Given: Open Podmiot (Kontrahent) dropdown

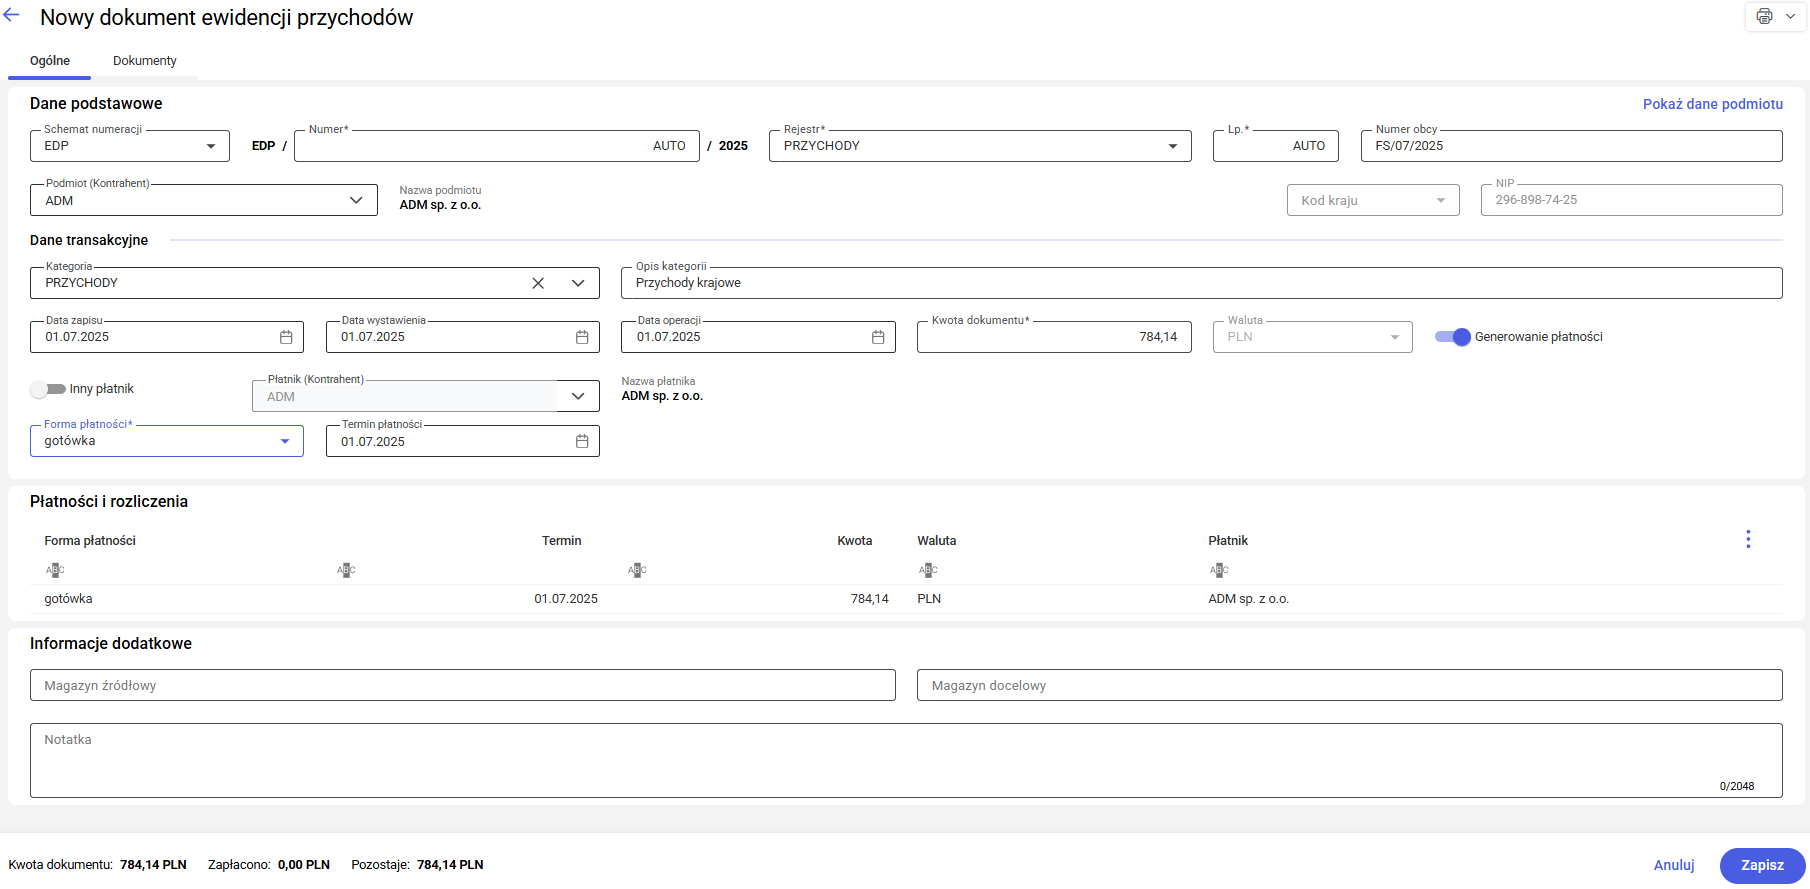Looking at the screenshot, I should click(356, 200).
